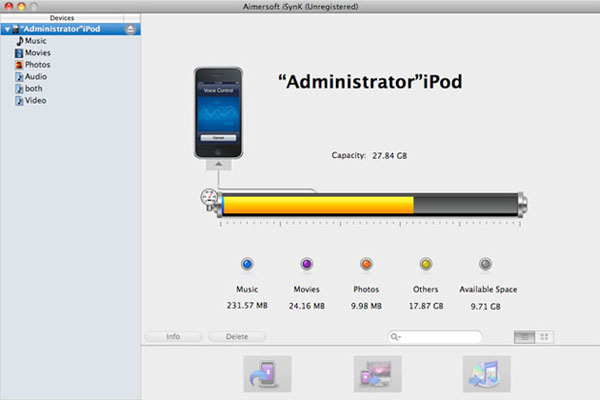The image size is (600, 400).
Task: Click the Music note icon in sidebar
Action: 20,41
